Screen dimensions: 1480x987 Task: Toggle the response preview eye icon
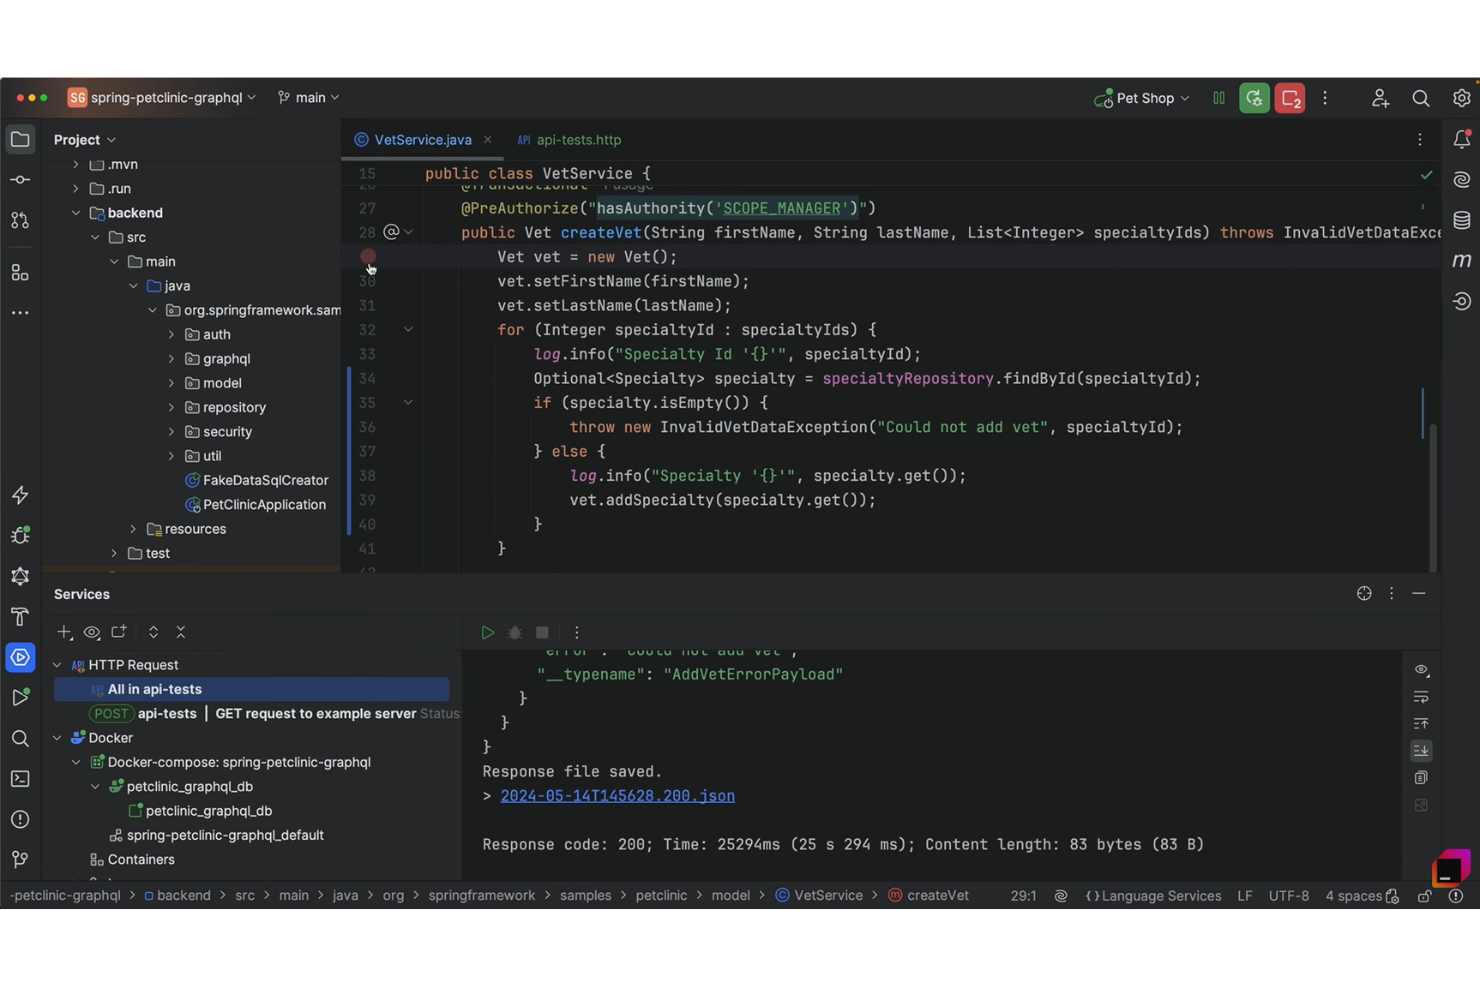(x=1421, y=670)
